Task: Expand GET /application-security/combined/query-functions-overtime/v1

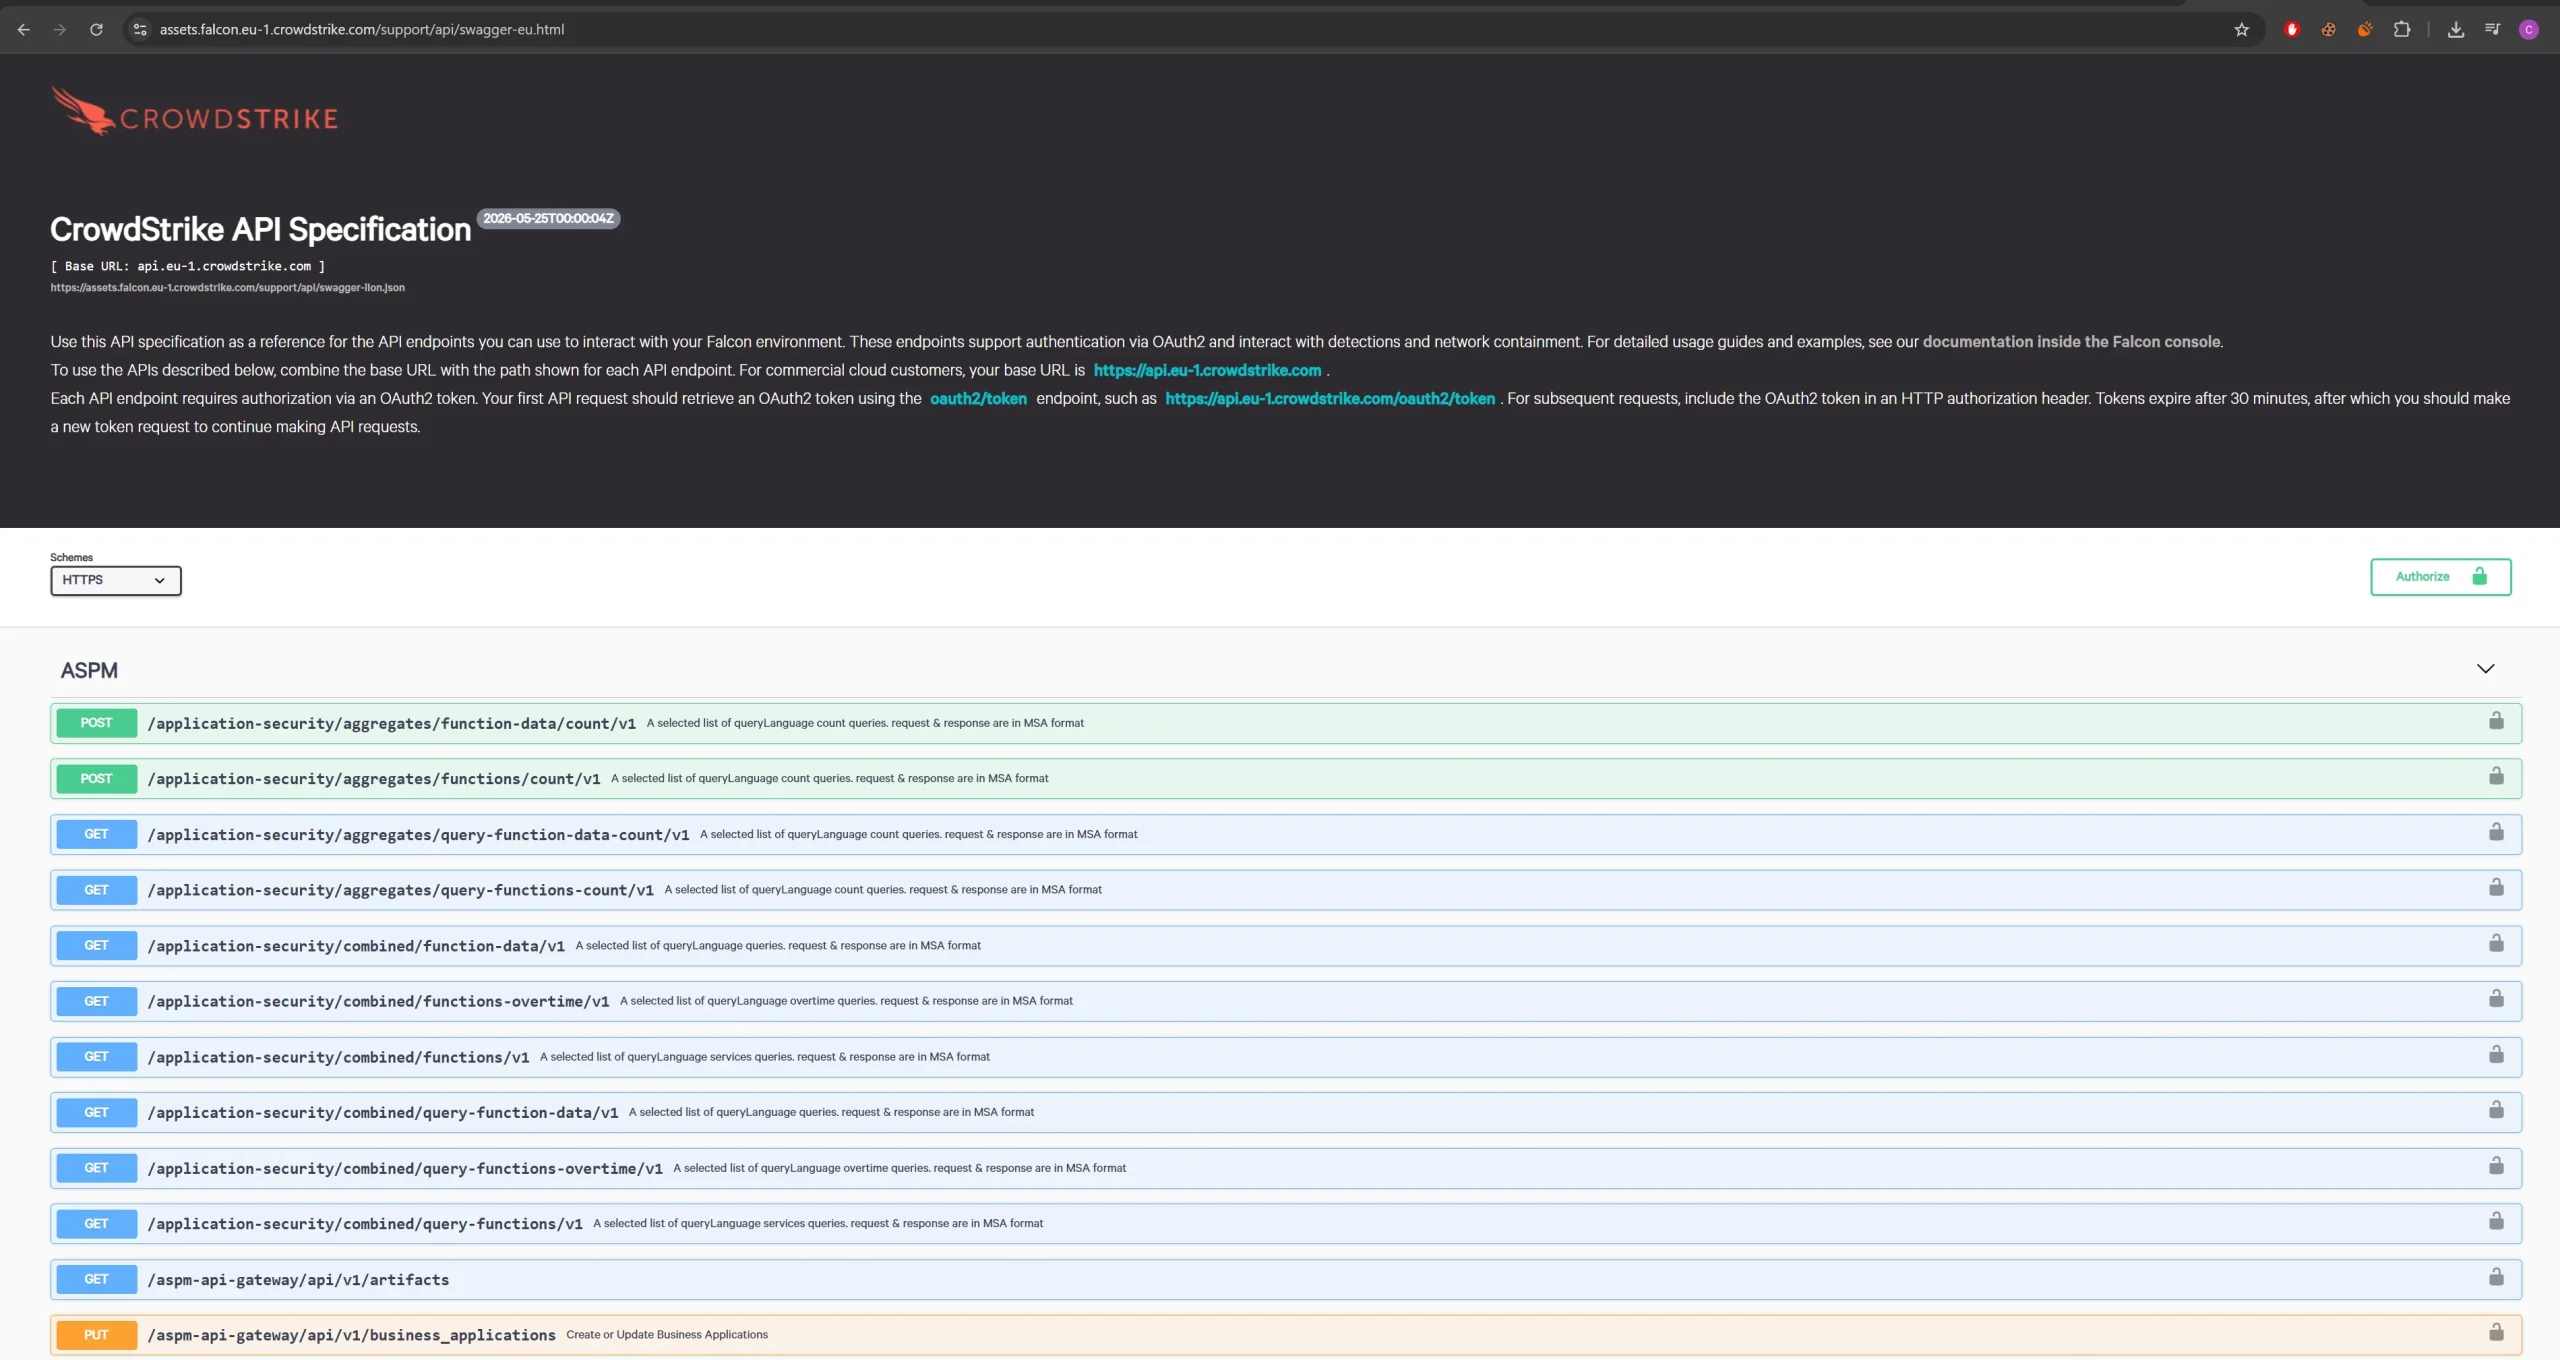Action: point(1286,1168)
